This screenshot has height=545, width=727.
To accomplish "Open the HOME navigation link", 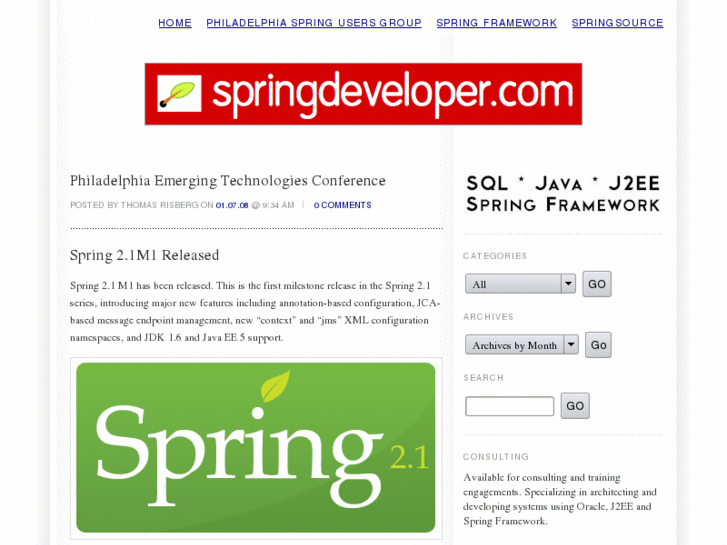I will 175,23.
